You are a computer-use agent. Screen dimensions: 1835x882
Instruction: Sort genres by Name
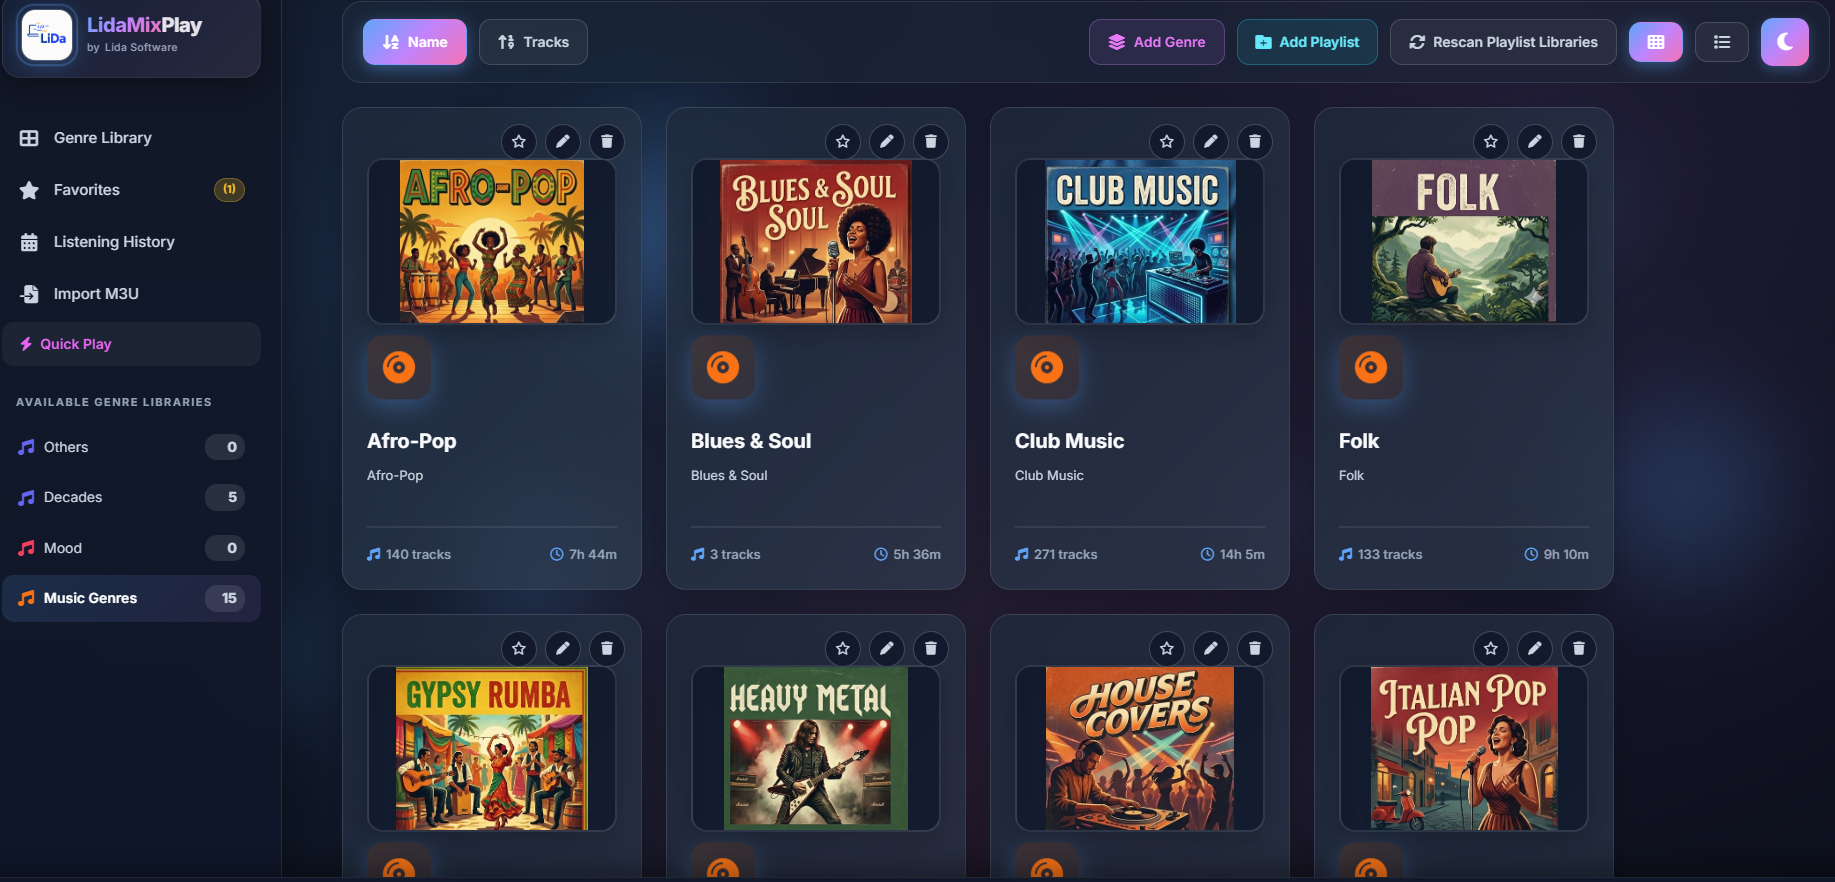tap(415, 42)
